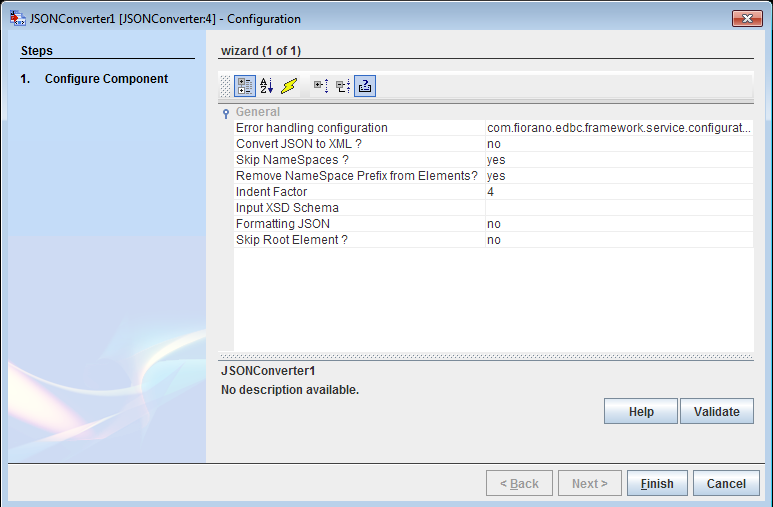This screenshot has height=507, width=773.
Task: Open the error handling configuration value
Action: click(x=619, y=128)
